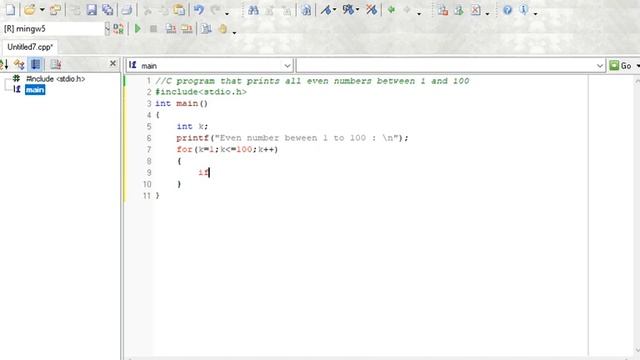Screen dimensions: 640x360
Task: Open a file with the folder icon
Action: tap(29, 9)
